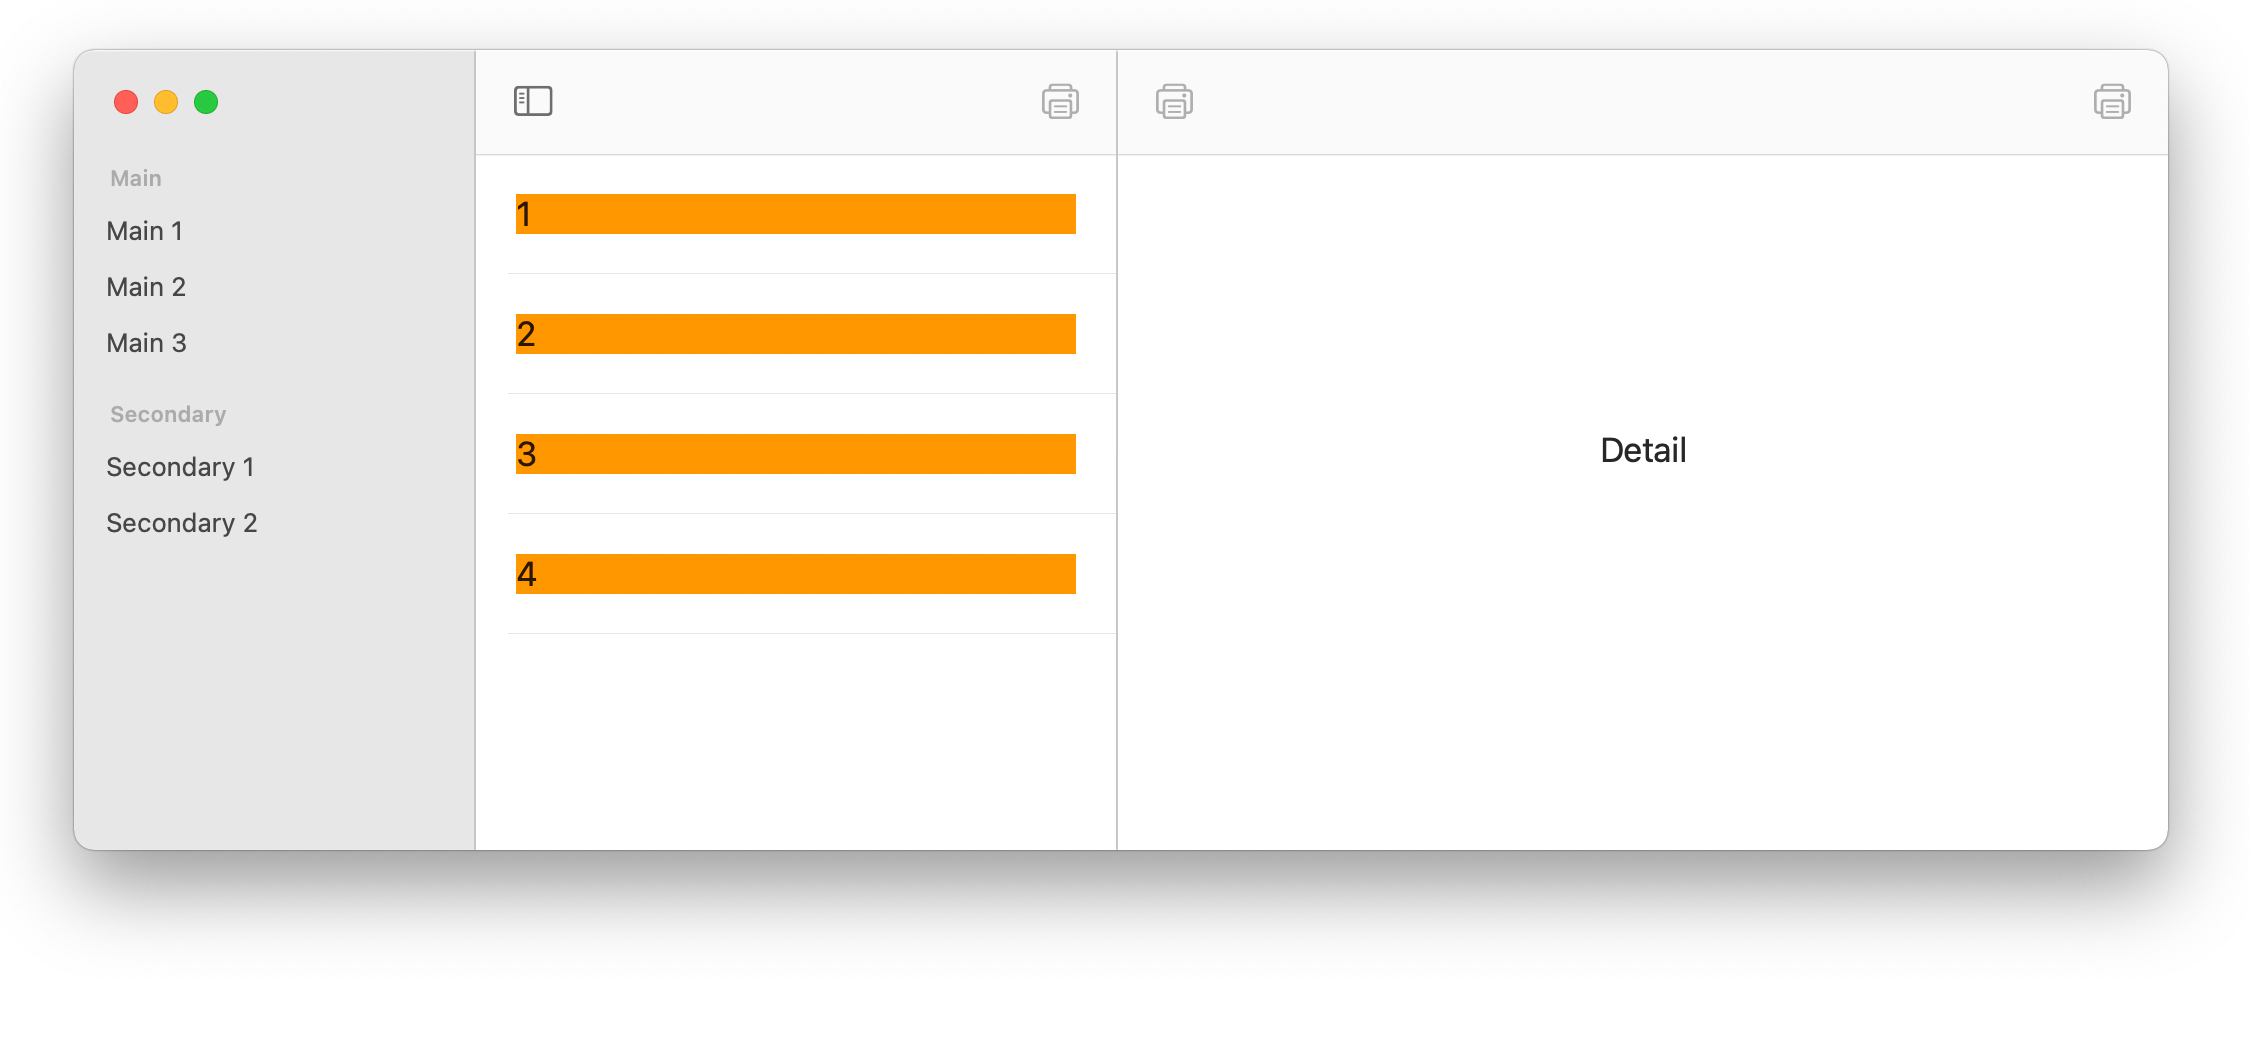Click the Secondary section header

168,414
